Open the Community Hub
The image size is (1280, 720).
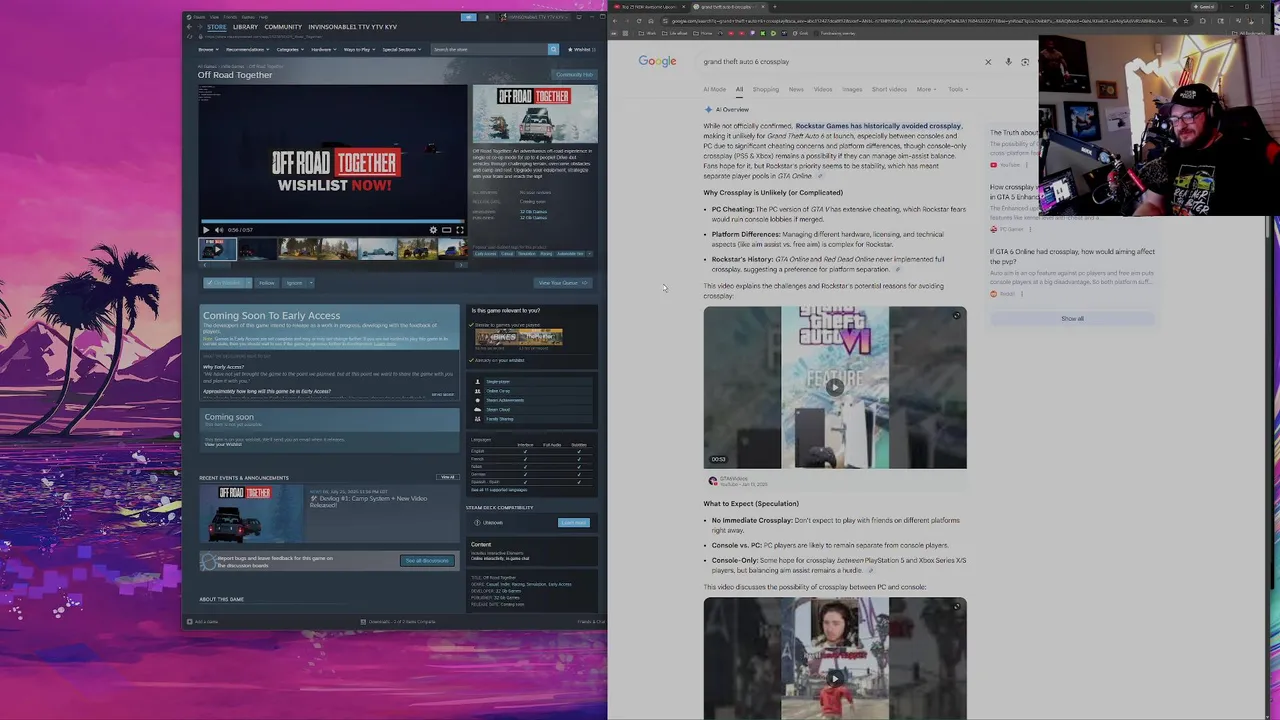tap(574, 75)
